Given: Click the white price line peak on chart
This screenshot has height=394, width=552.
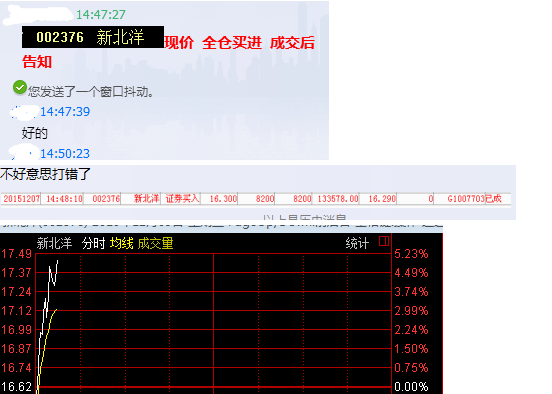Looking at the screenshot, I should coord(58,261).
